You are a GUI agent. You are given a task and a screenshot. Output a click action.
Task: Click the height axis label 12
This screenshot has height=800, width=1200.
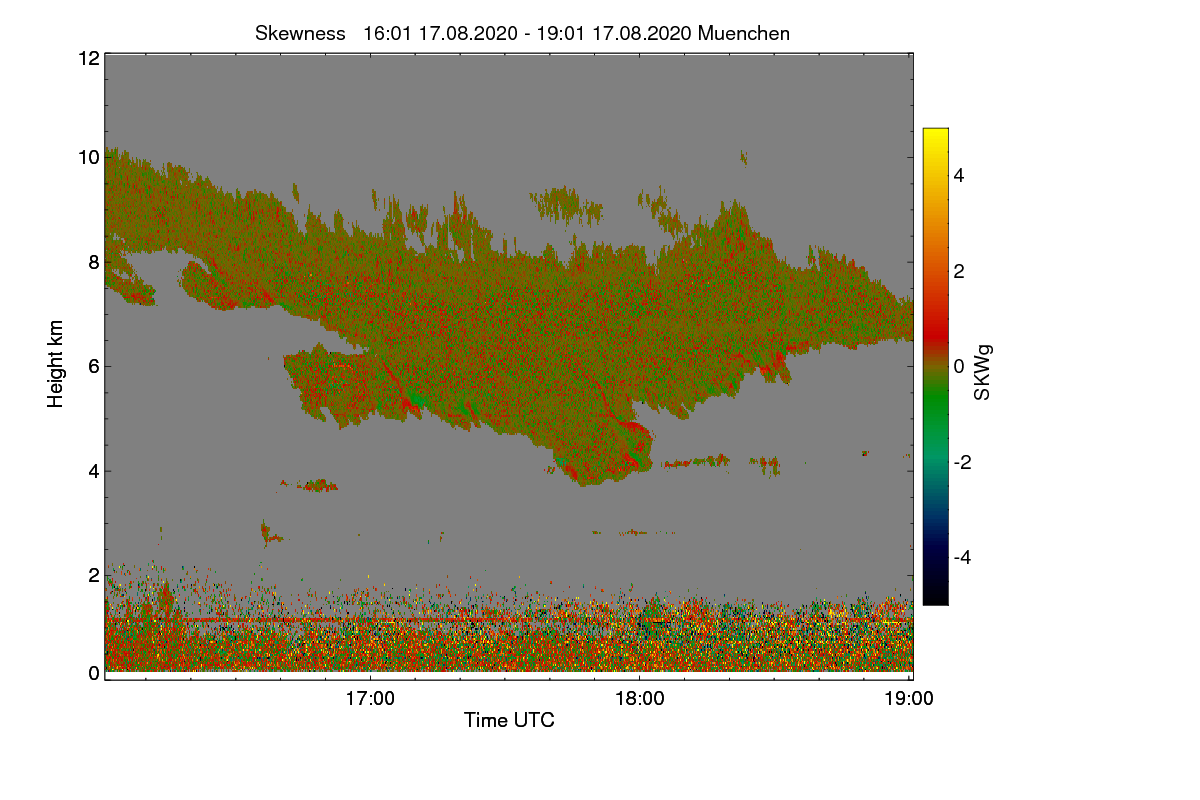pyautogui.click(x=88, y=58)
